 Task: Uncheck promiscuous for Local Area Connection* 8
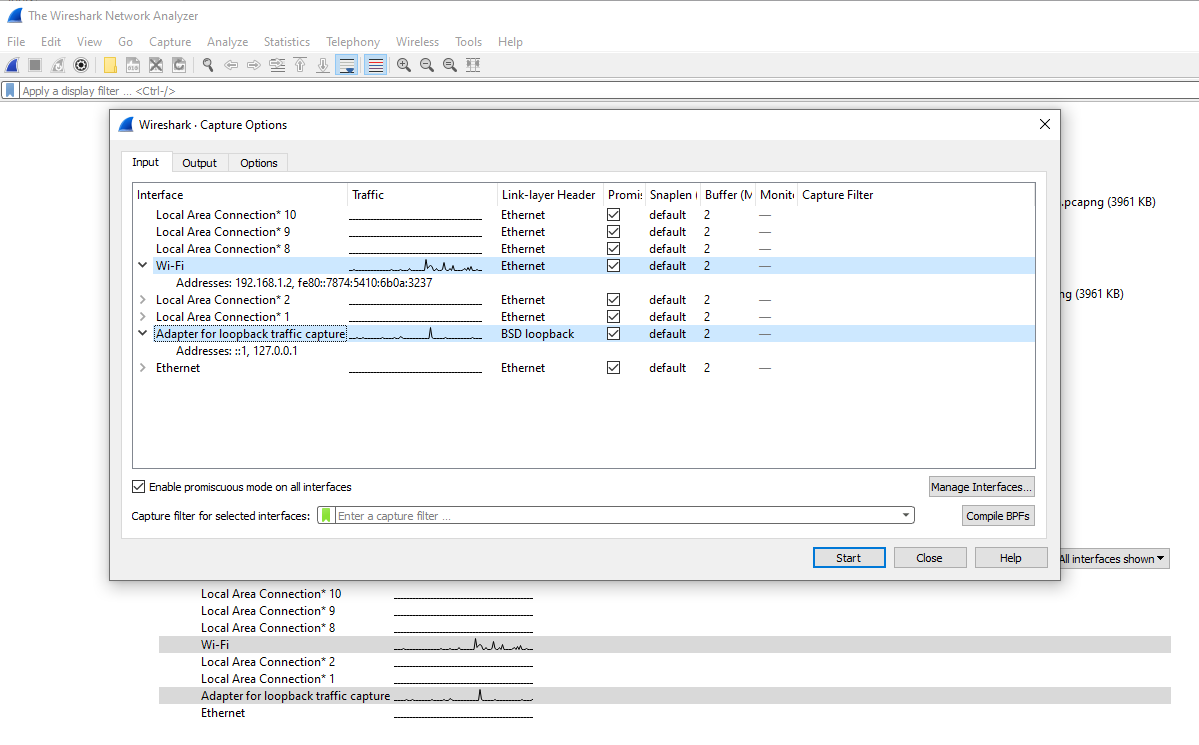tap(613, 249)
